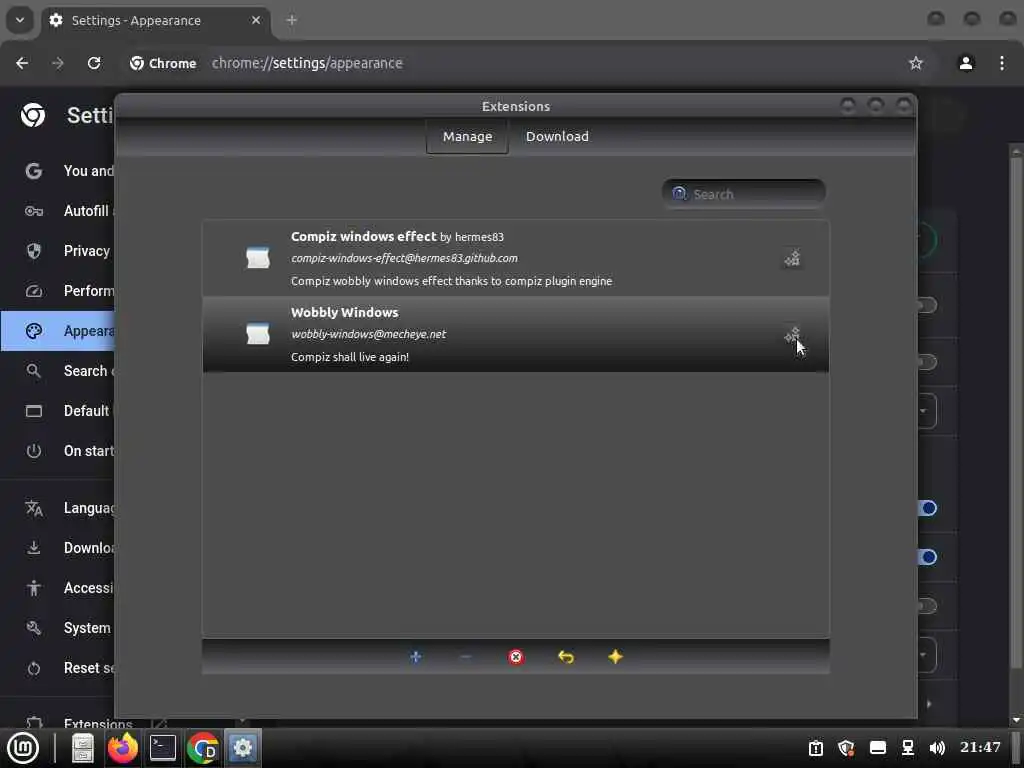Select the Settings - Appearance tab
The width and height of the screenshot is (1024, 768).
(x=155, y=20)
